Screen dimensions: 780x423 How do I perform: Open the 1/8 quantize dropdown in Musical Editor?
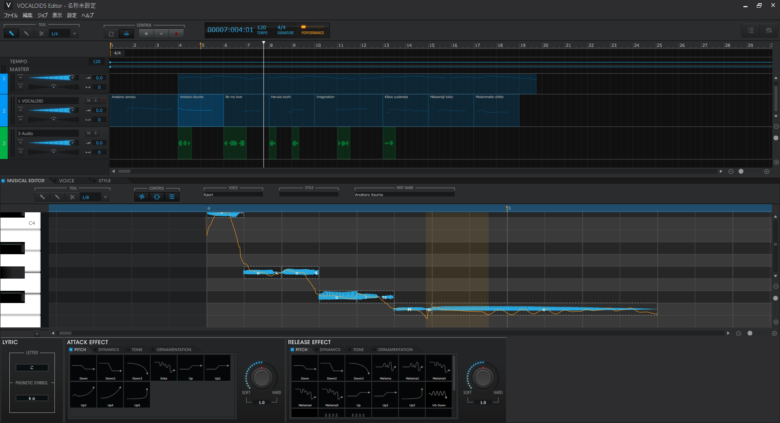[94, 197]
